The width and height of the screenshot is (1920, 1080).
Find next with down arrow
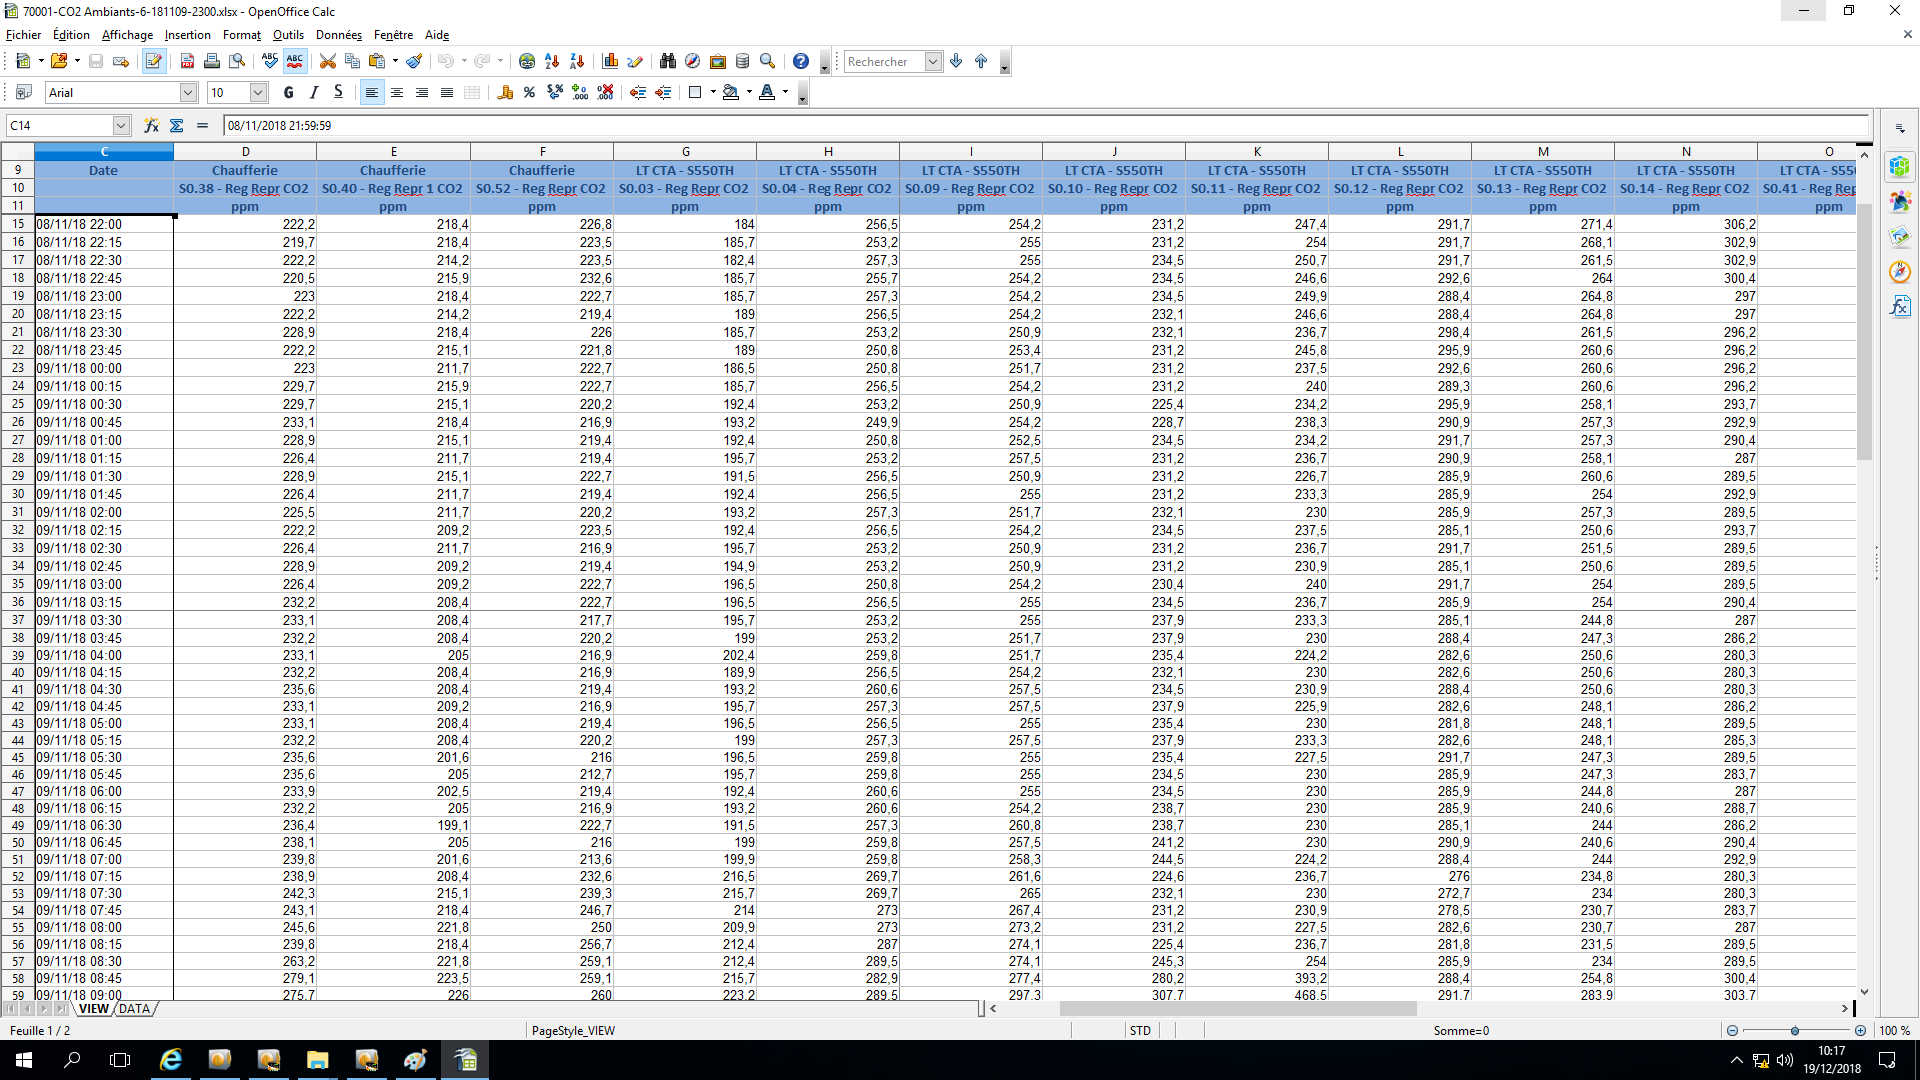[957, 61]
